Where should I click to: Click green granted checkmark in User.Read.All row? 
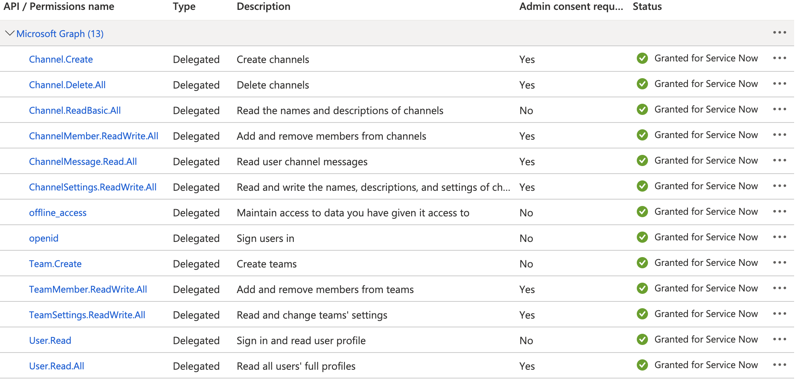pyautogui.click(x=642, y=365)
